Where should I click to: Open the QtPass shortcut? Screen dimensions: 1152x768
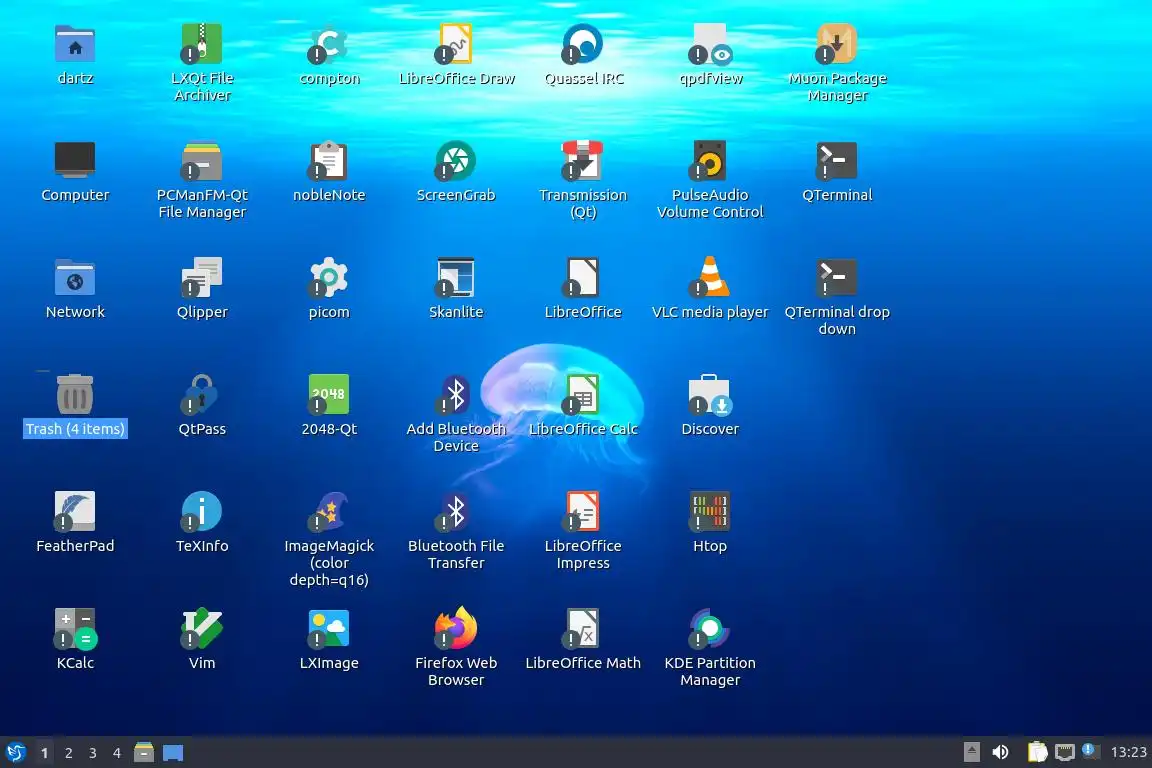202,395
